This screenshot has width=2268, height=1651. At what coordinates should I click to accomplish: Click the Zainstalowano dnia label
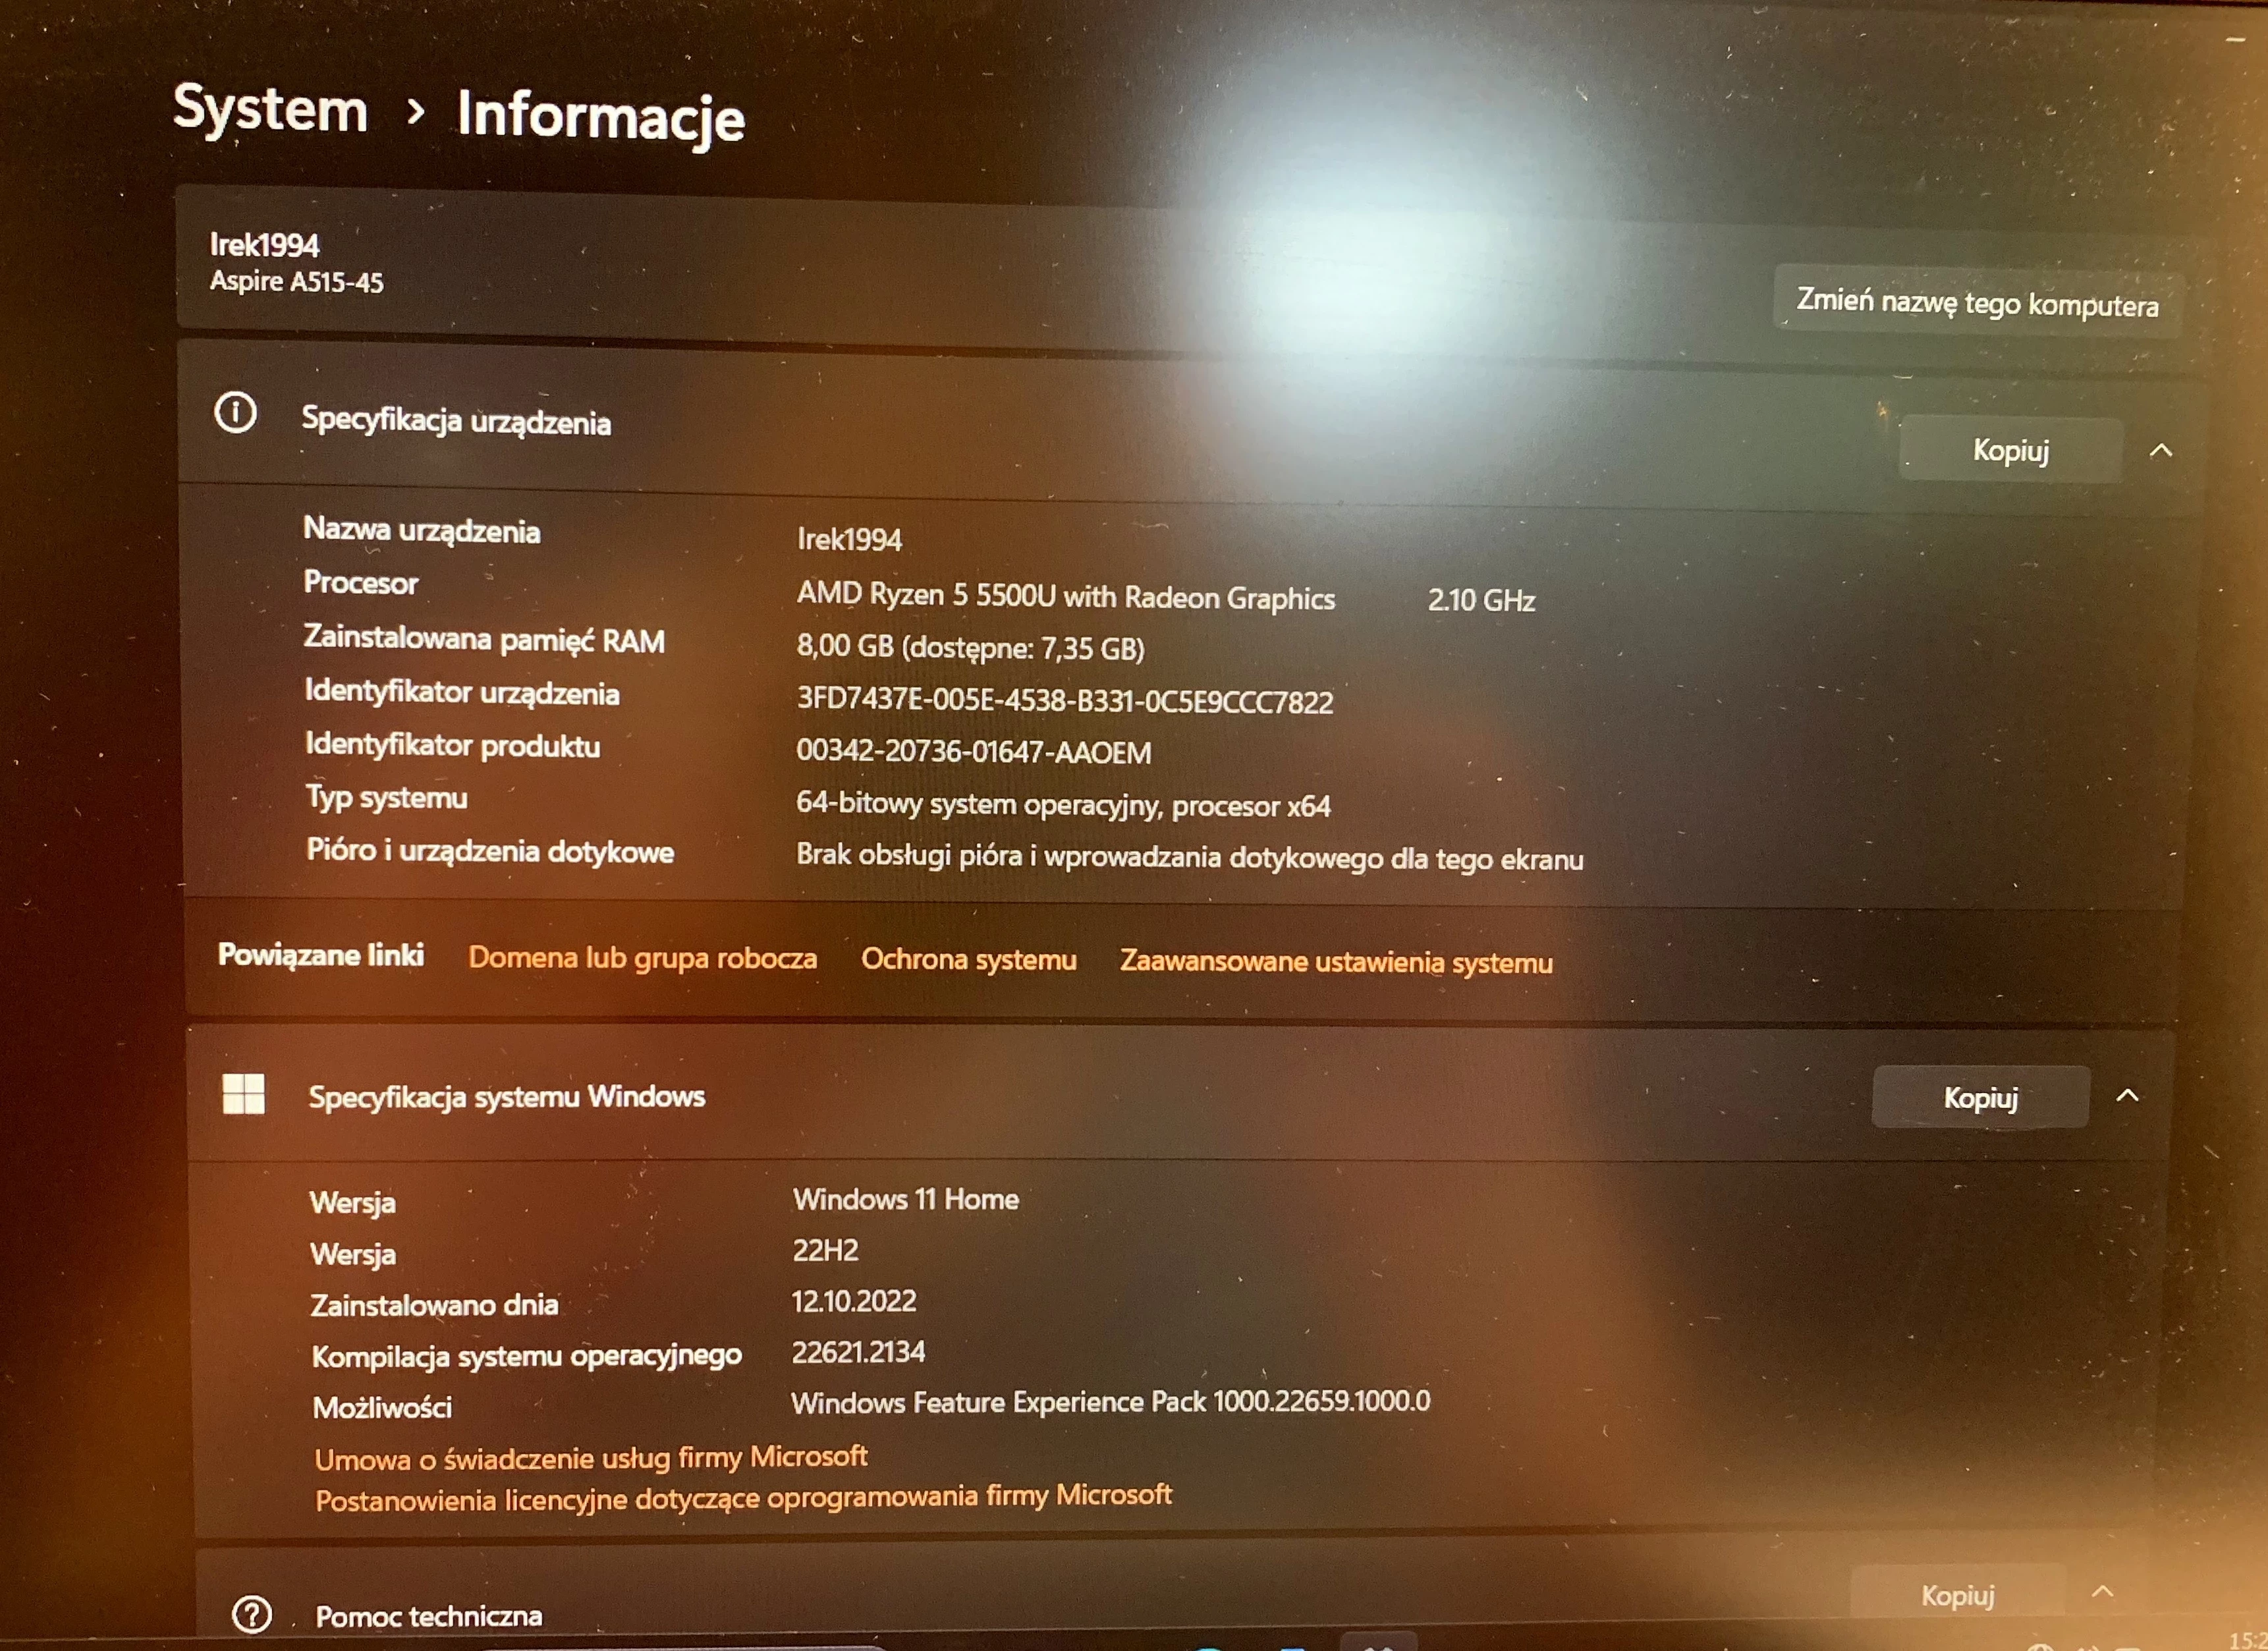click(x=434, y=1305)
